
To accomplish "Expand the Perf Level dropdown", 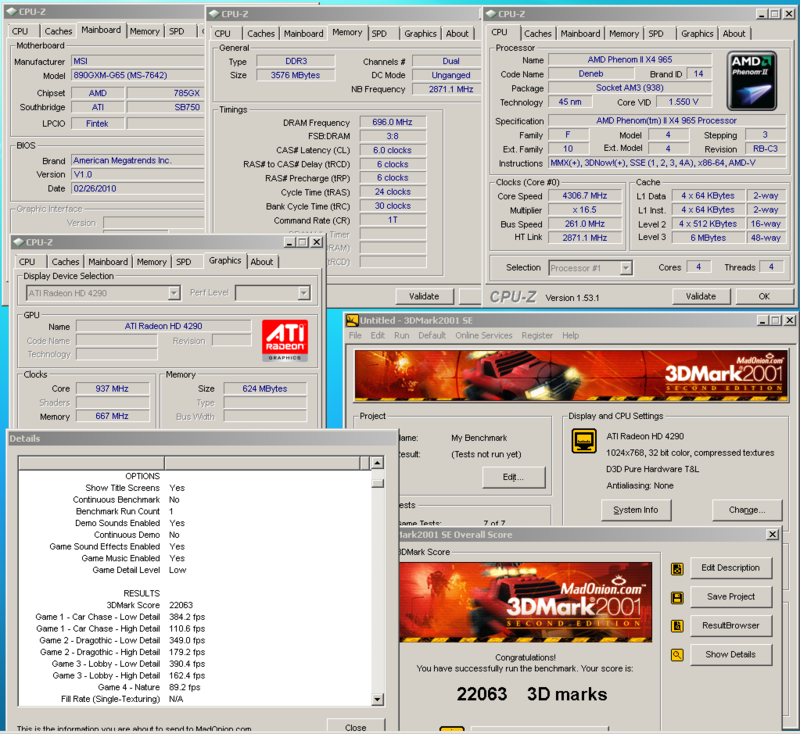I will pos(303,293).
